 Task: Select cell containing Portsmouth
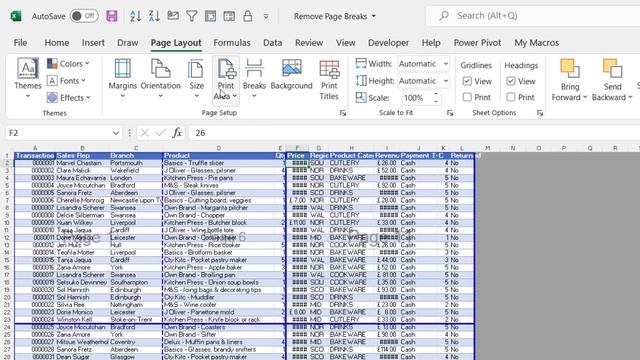coord(136,163)
